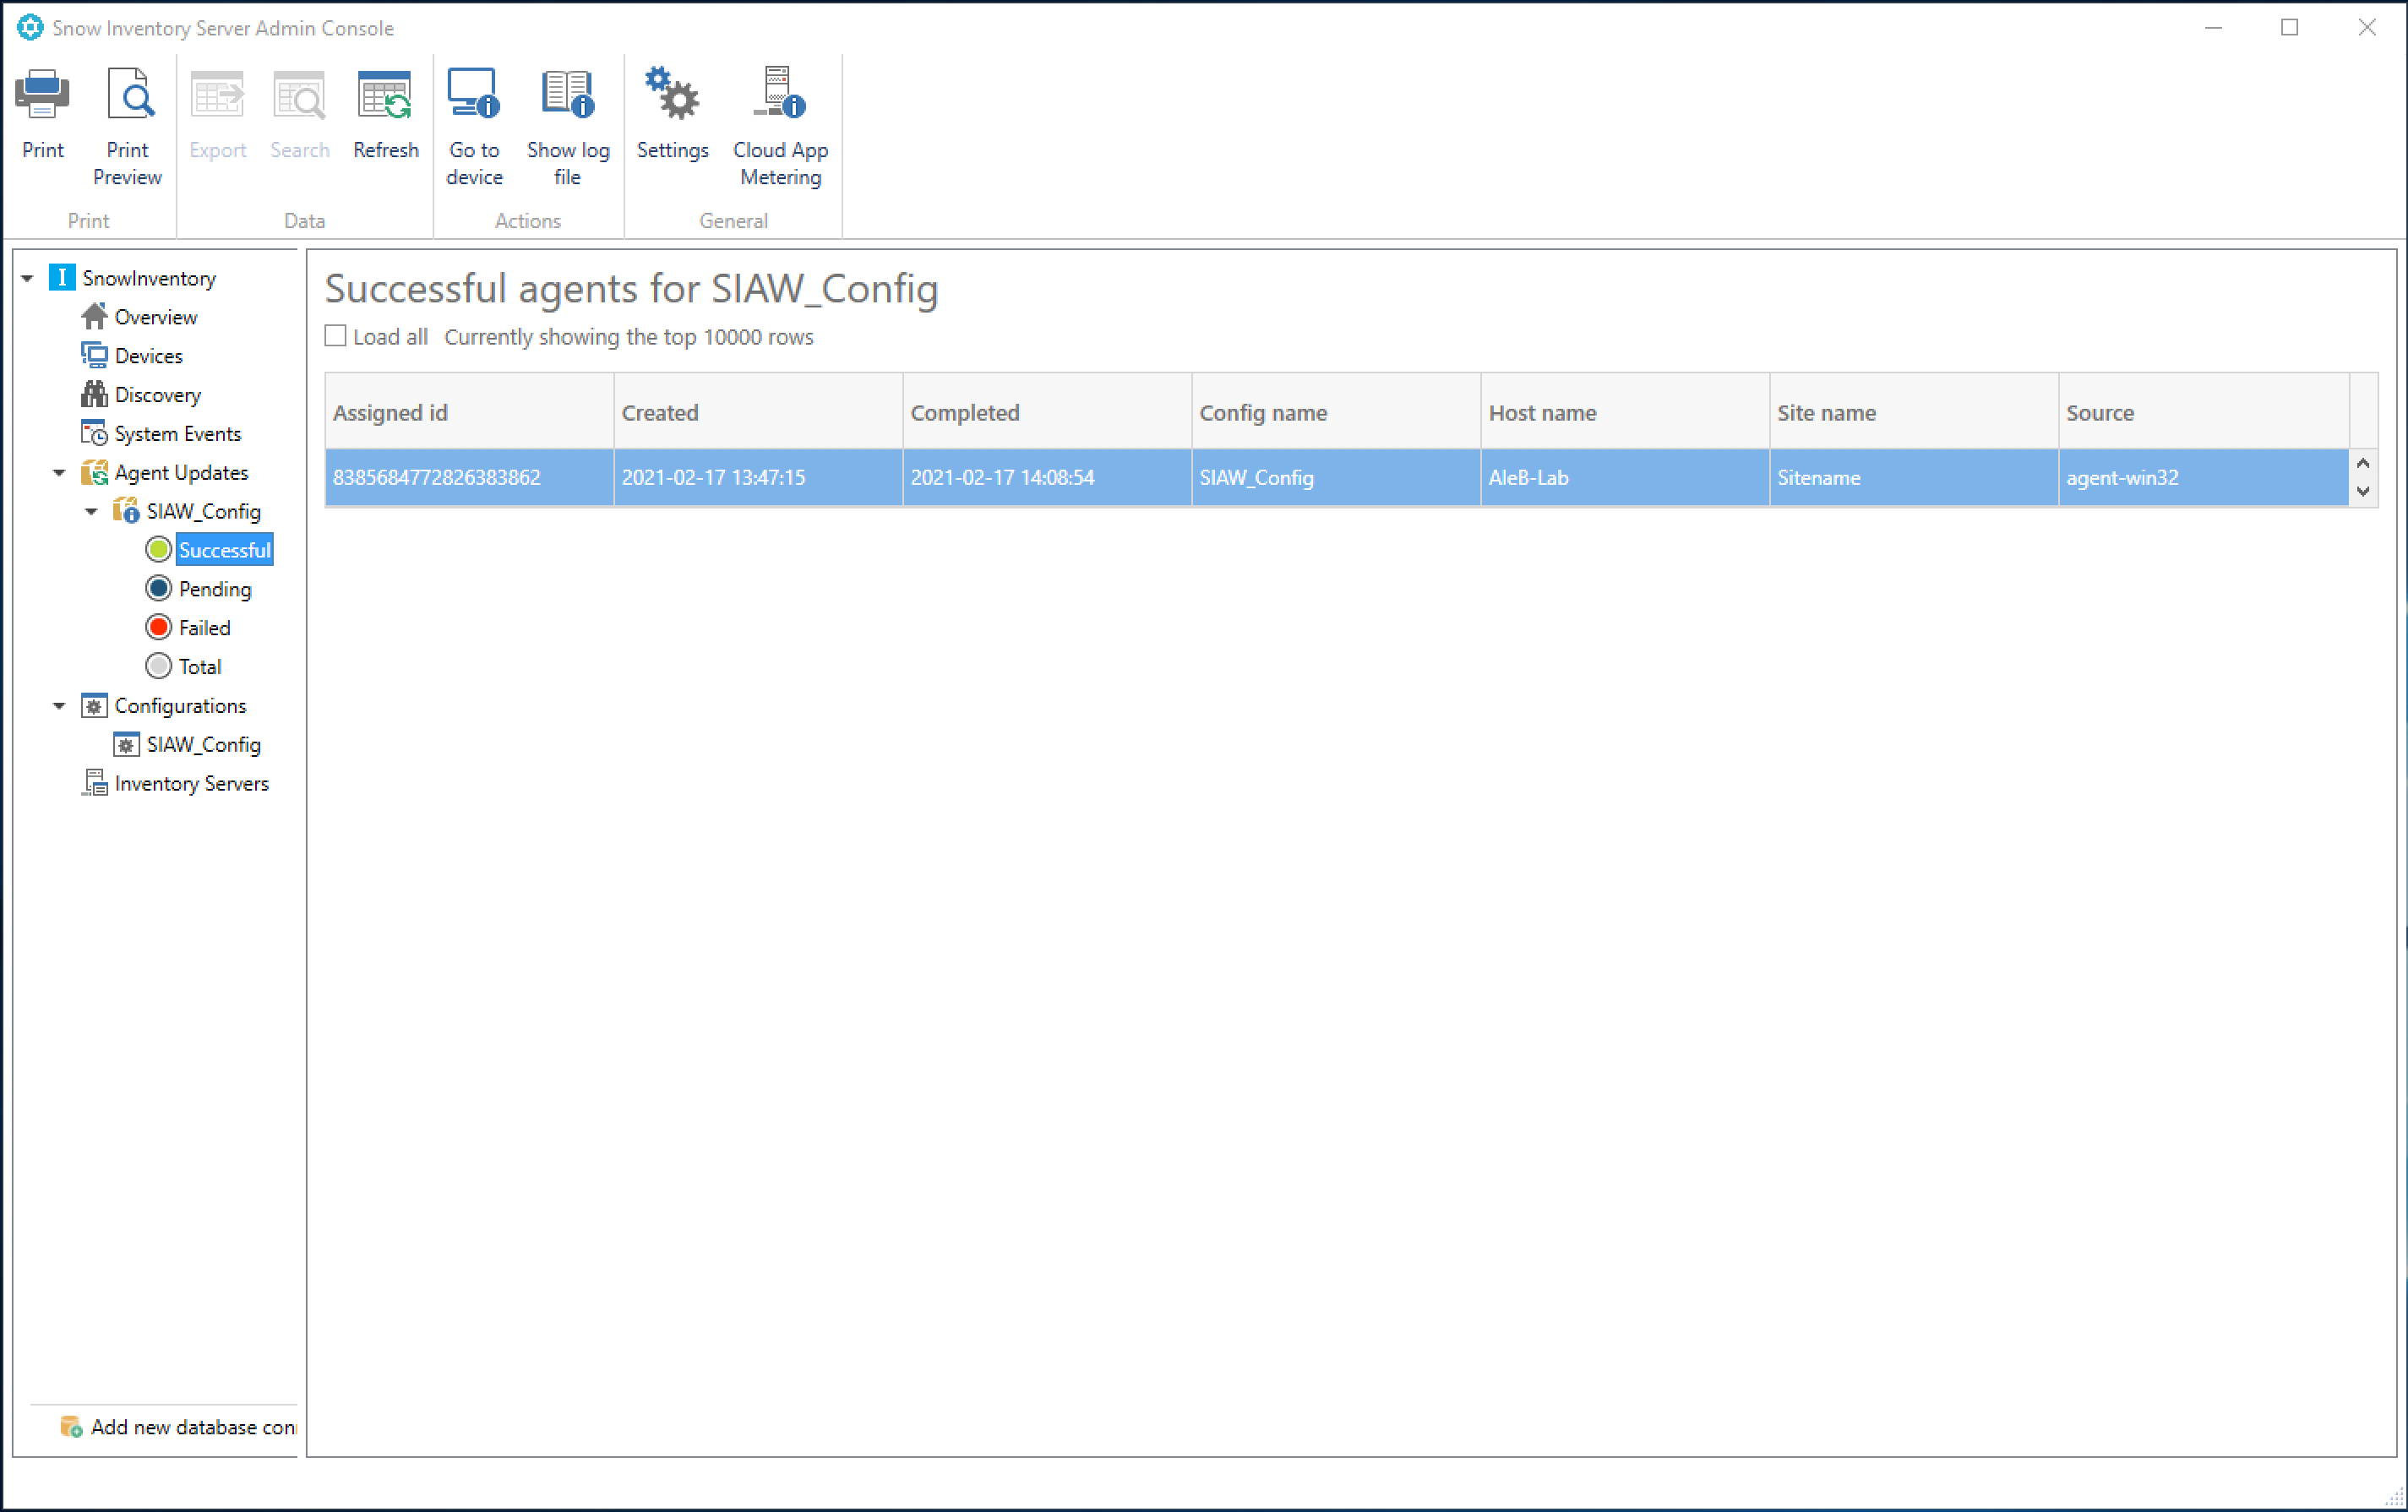Select Total under SIAW_Config
This screenshot has height=1512, width=2408.
200,667
